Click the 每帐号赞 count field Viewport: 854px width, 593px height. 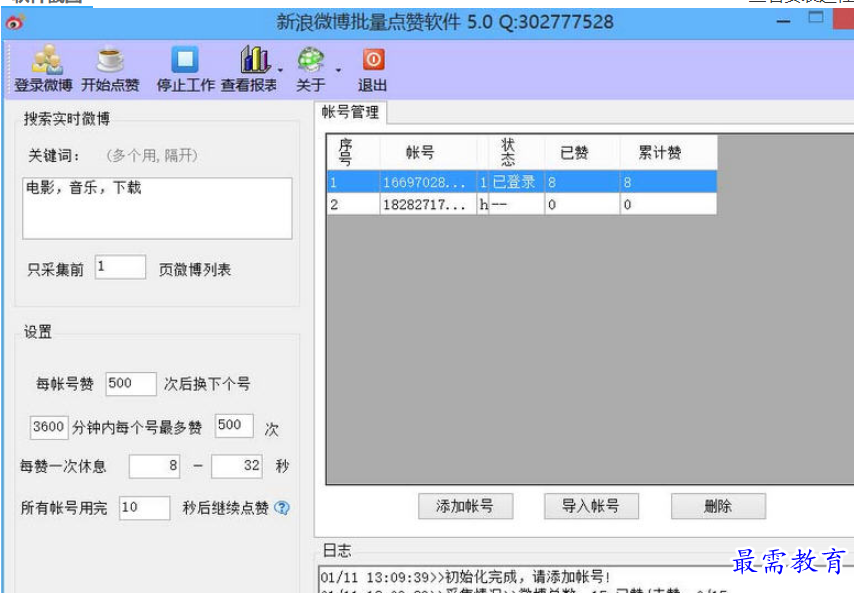pos(131,384)
